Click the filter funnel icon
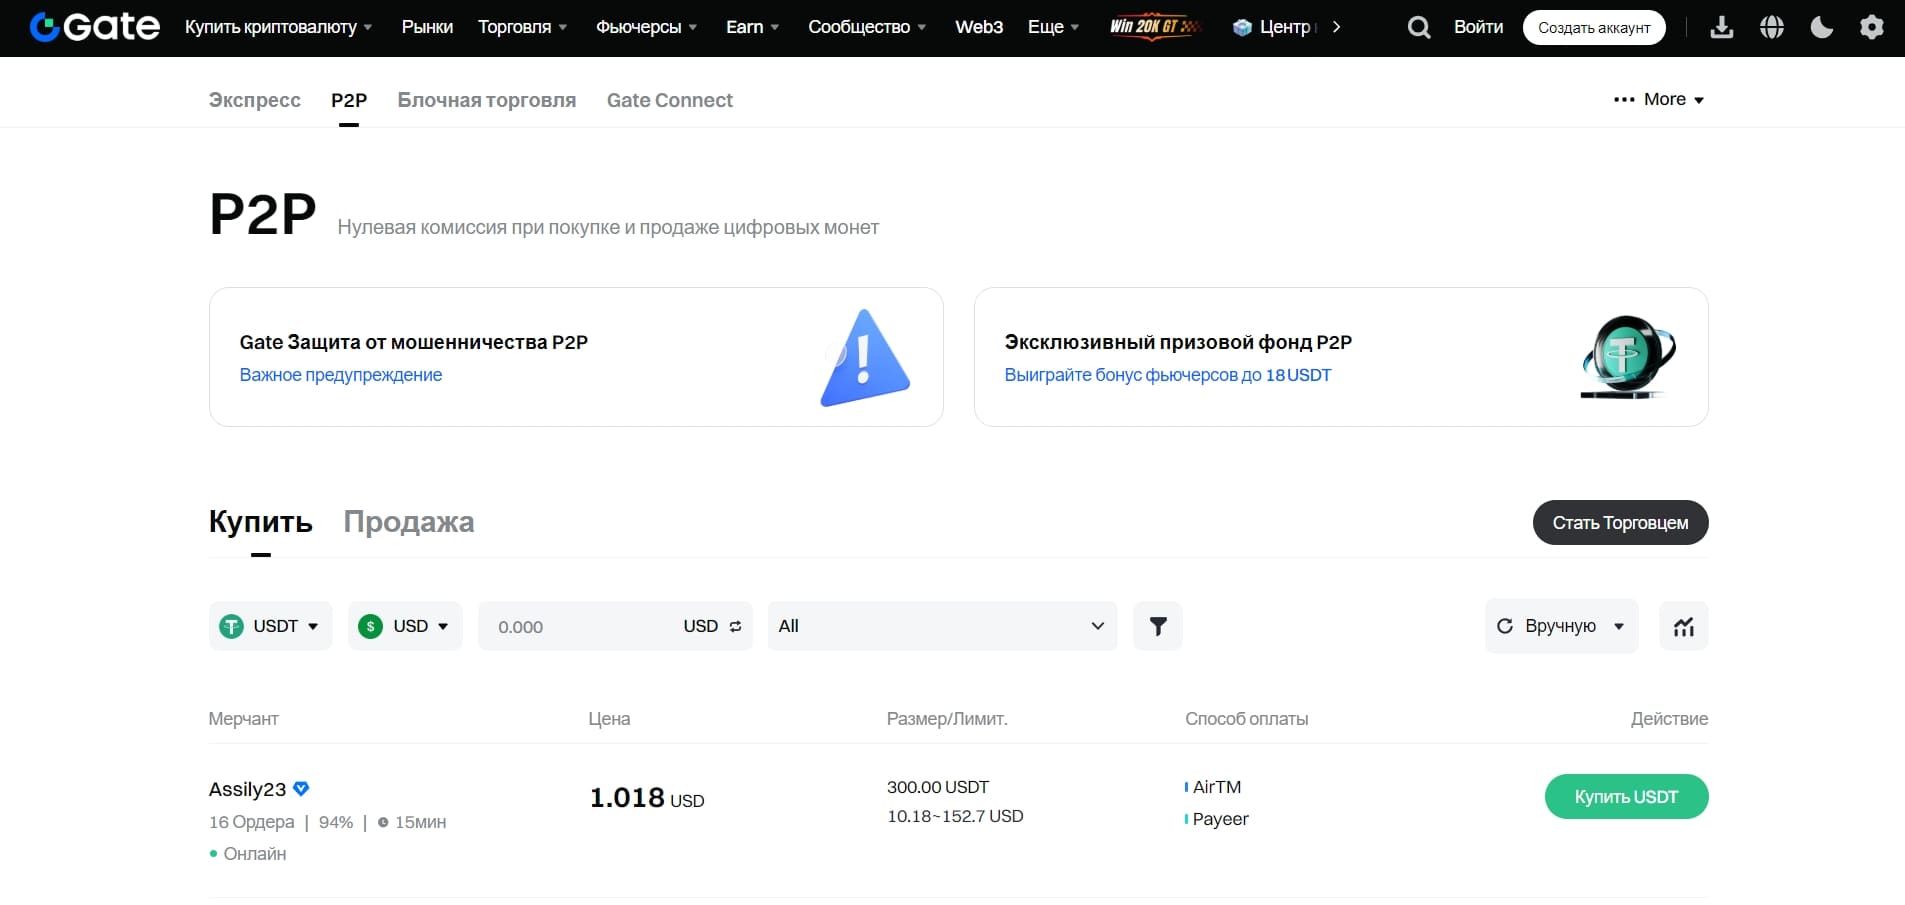Screen dimensions: 1905x905 coord(1158,626)
